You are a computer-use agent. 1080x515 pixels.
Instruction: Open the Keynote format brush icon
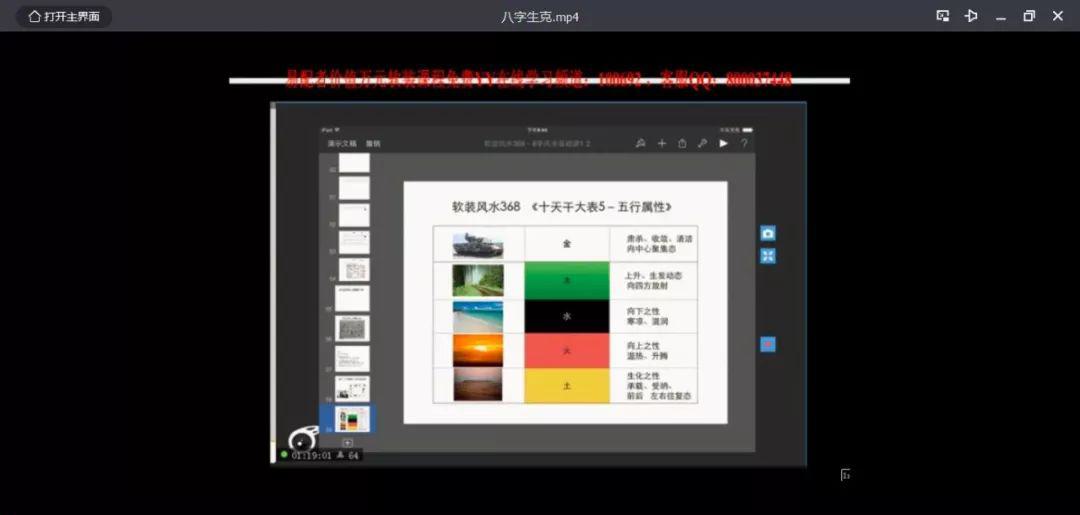(x=640, y=143)
